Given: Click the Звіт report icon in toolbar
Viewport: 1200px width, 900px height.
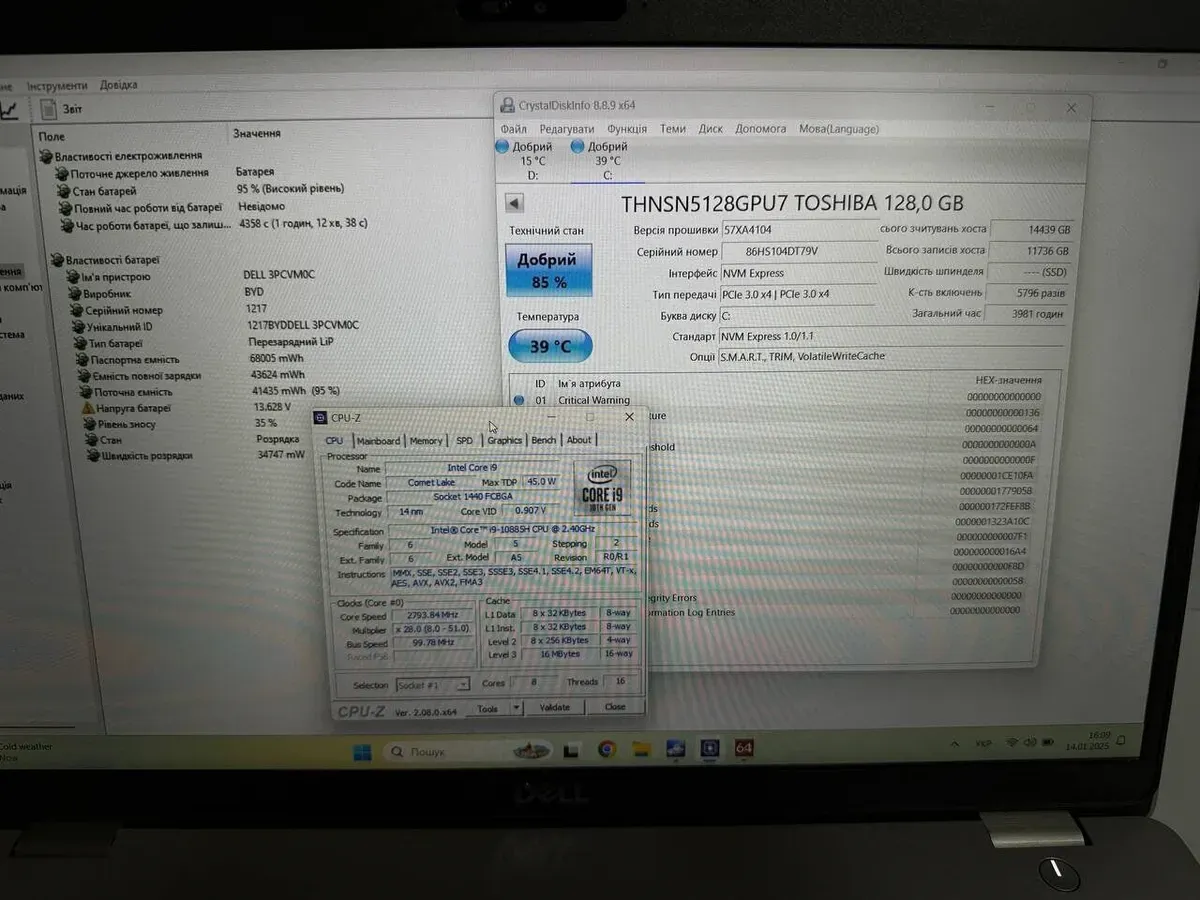Looking at the screenshot, I should tap(49, 109).
